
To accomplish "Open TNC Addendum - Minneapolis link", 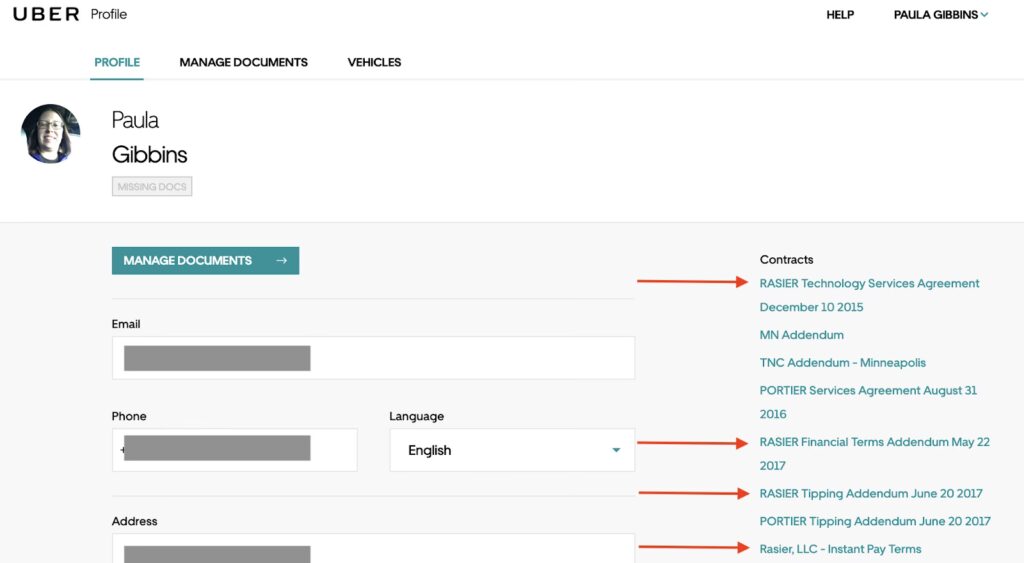I will (x=842, y=363).
